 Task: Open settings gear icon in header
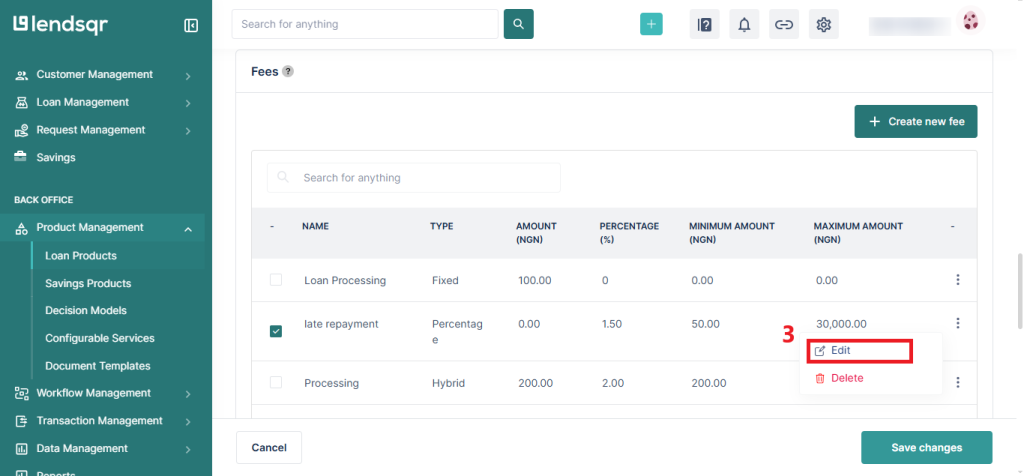tap(824, 25)
